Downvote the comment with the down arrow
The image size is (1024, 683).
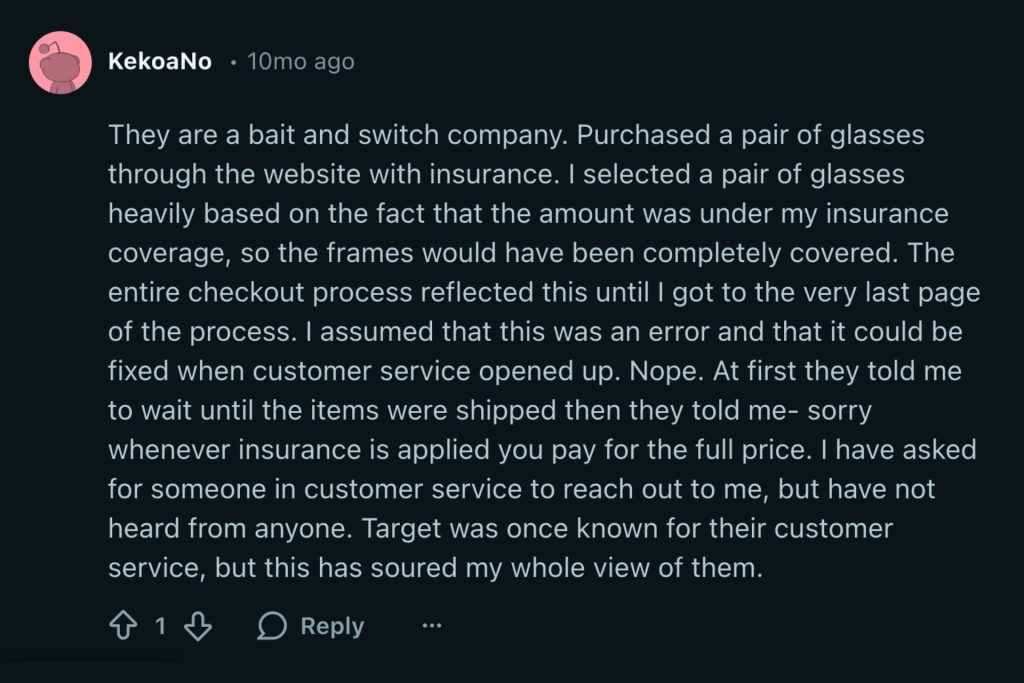199,625
